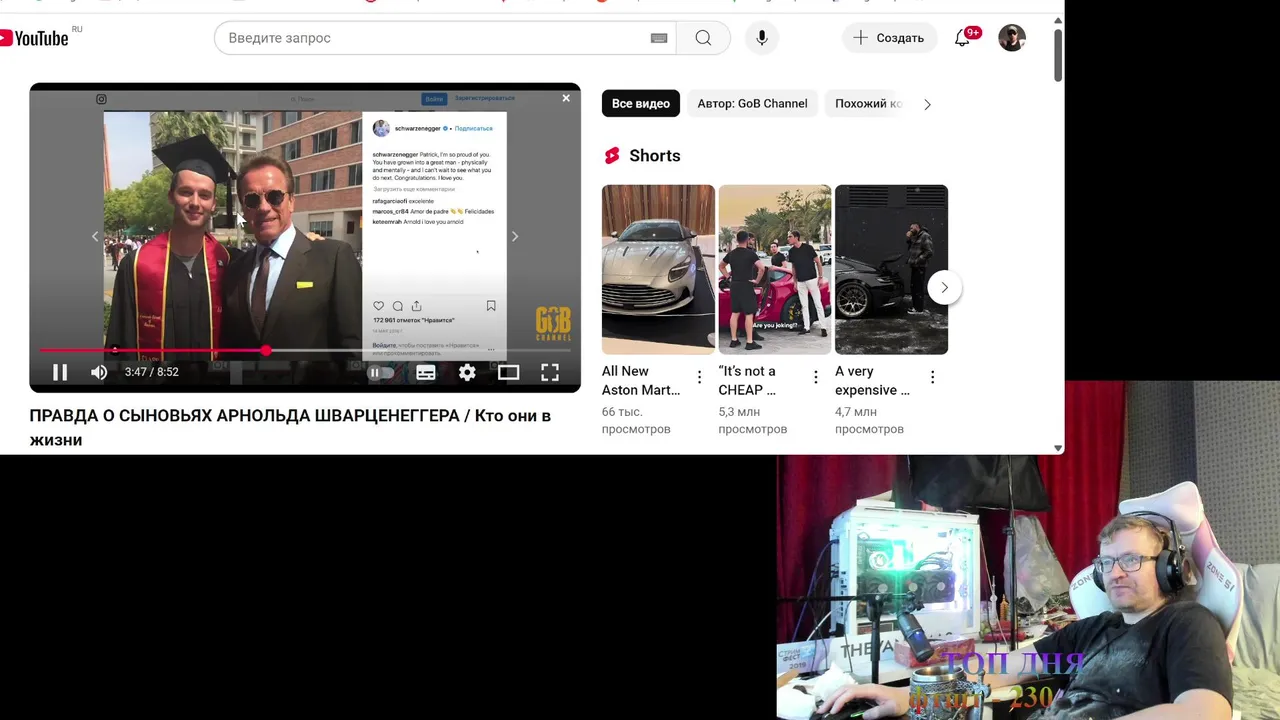This screenshot has width=1280, height=720.
Task: Click the magnifier search button
Action: click(x=703, y=38)
